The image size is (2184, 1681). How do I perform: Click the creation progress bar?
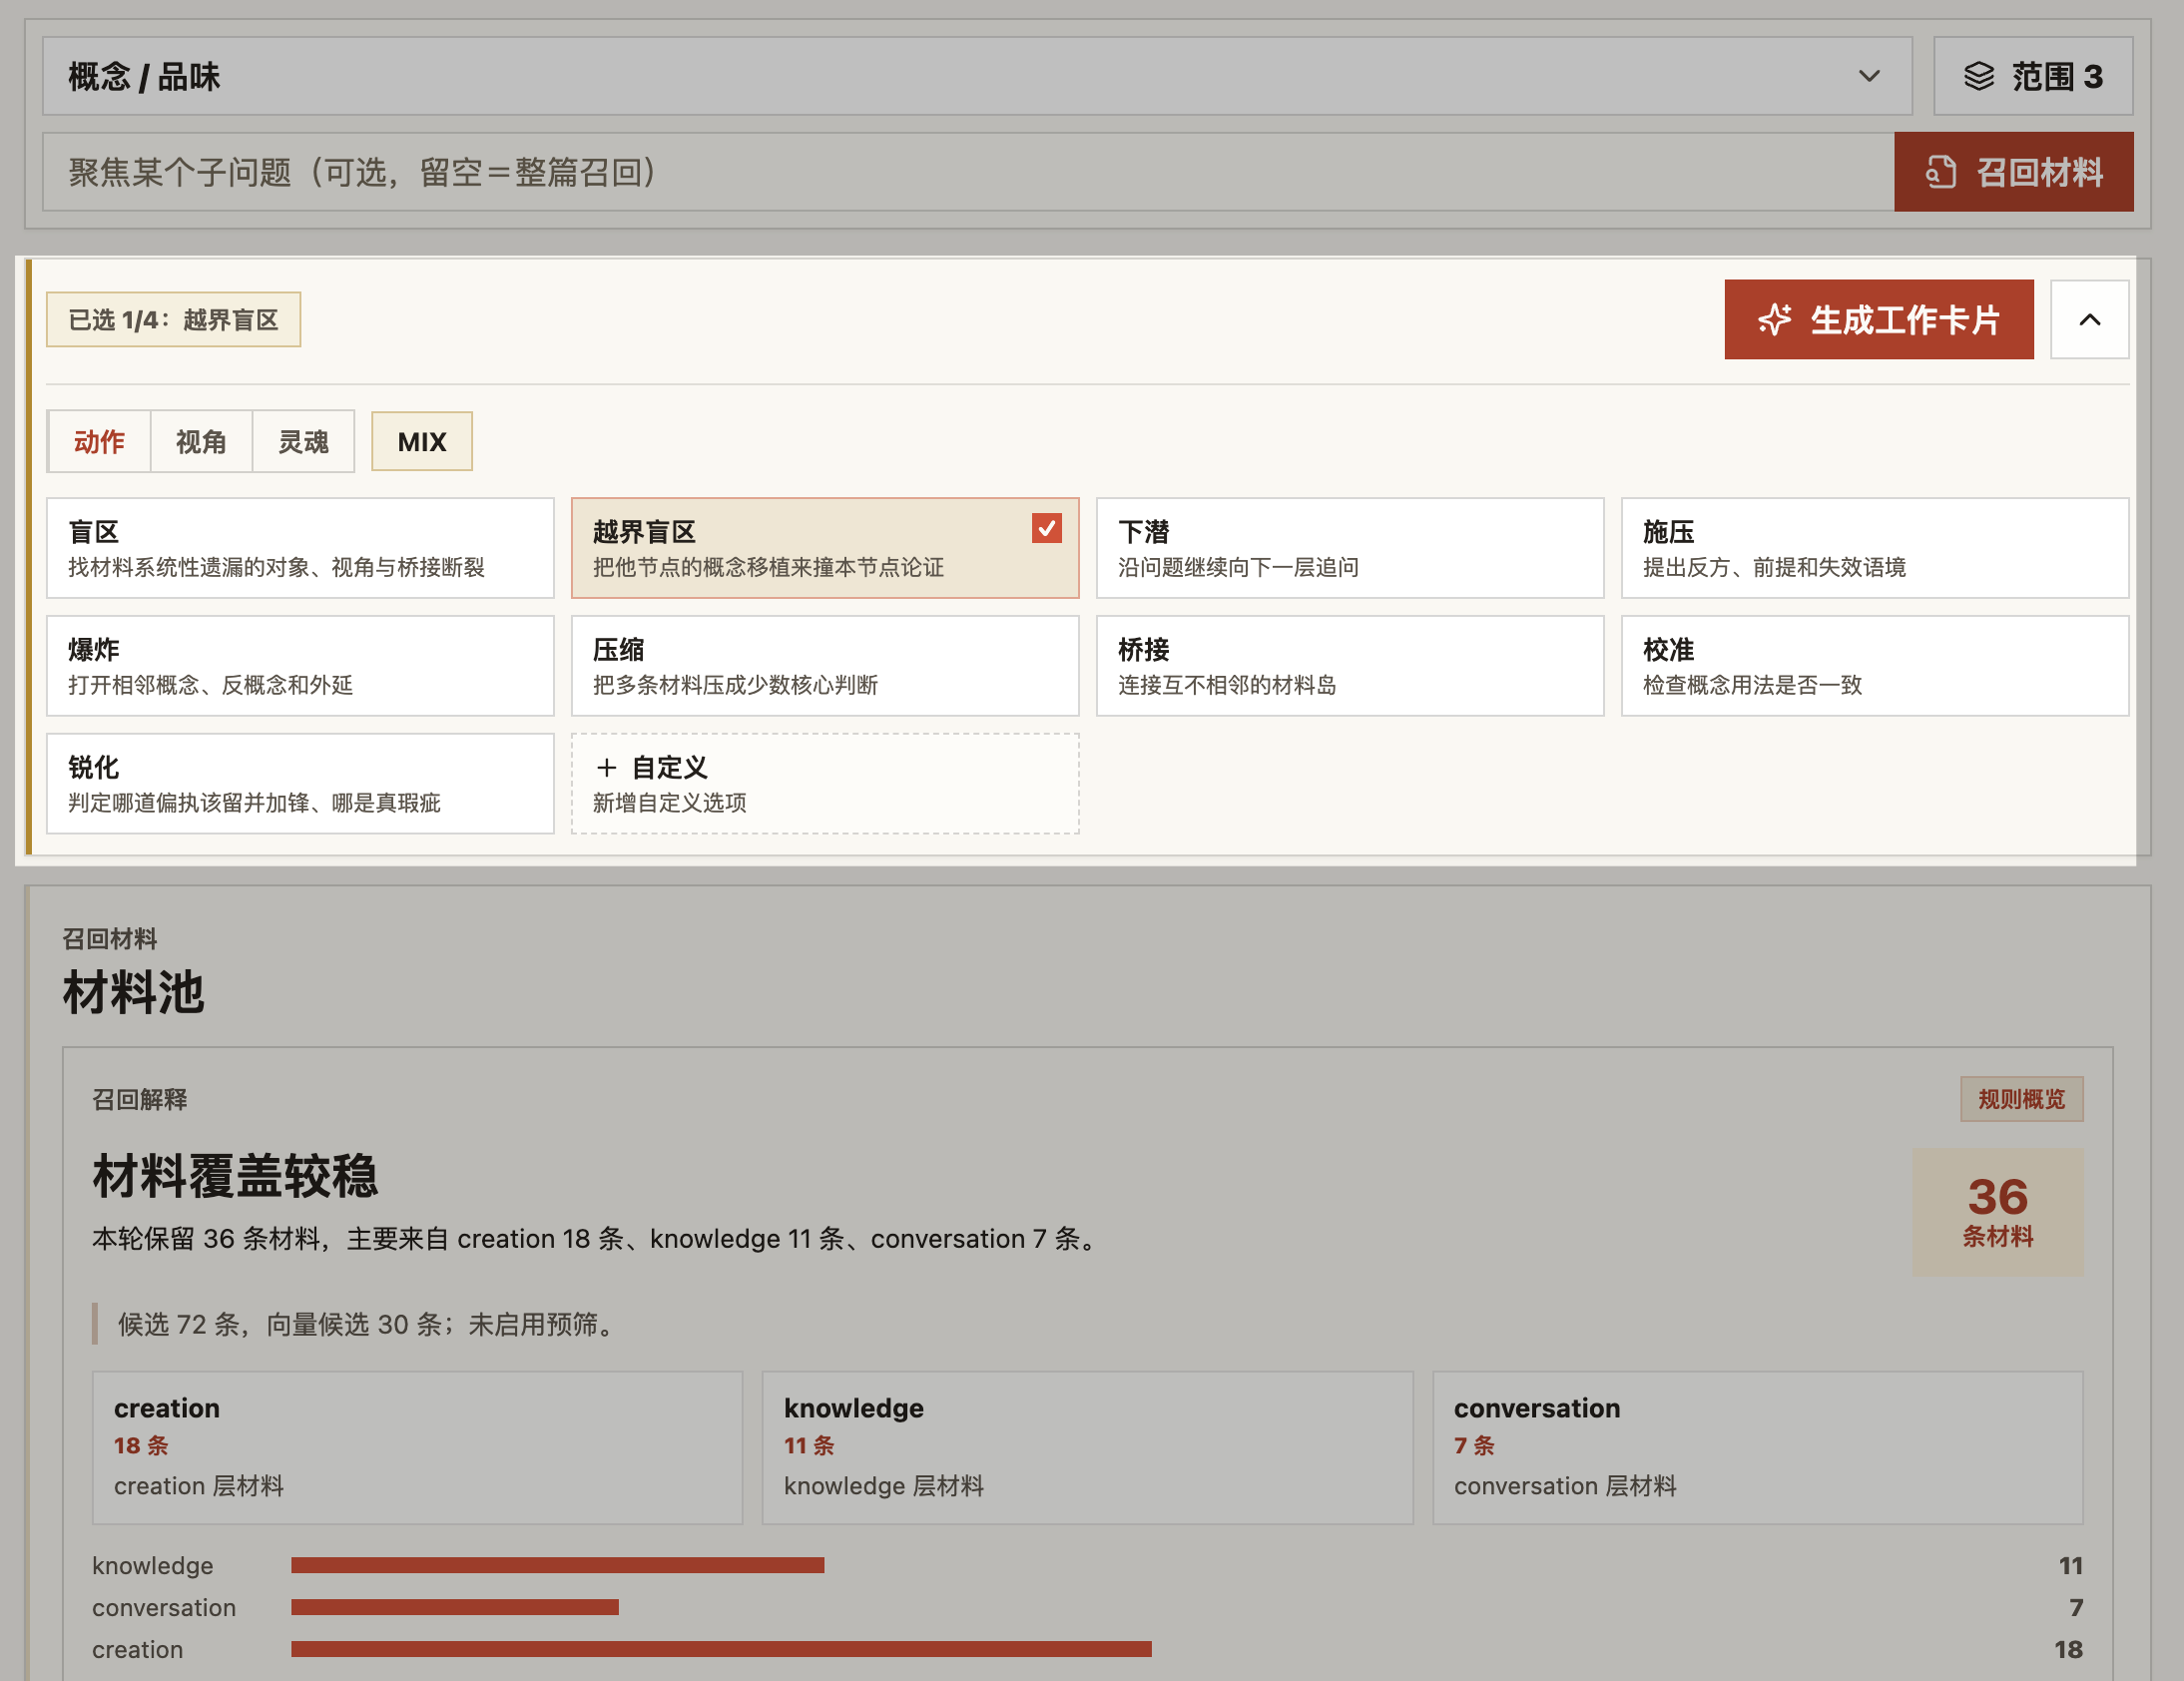[721, 1649]
